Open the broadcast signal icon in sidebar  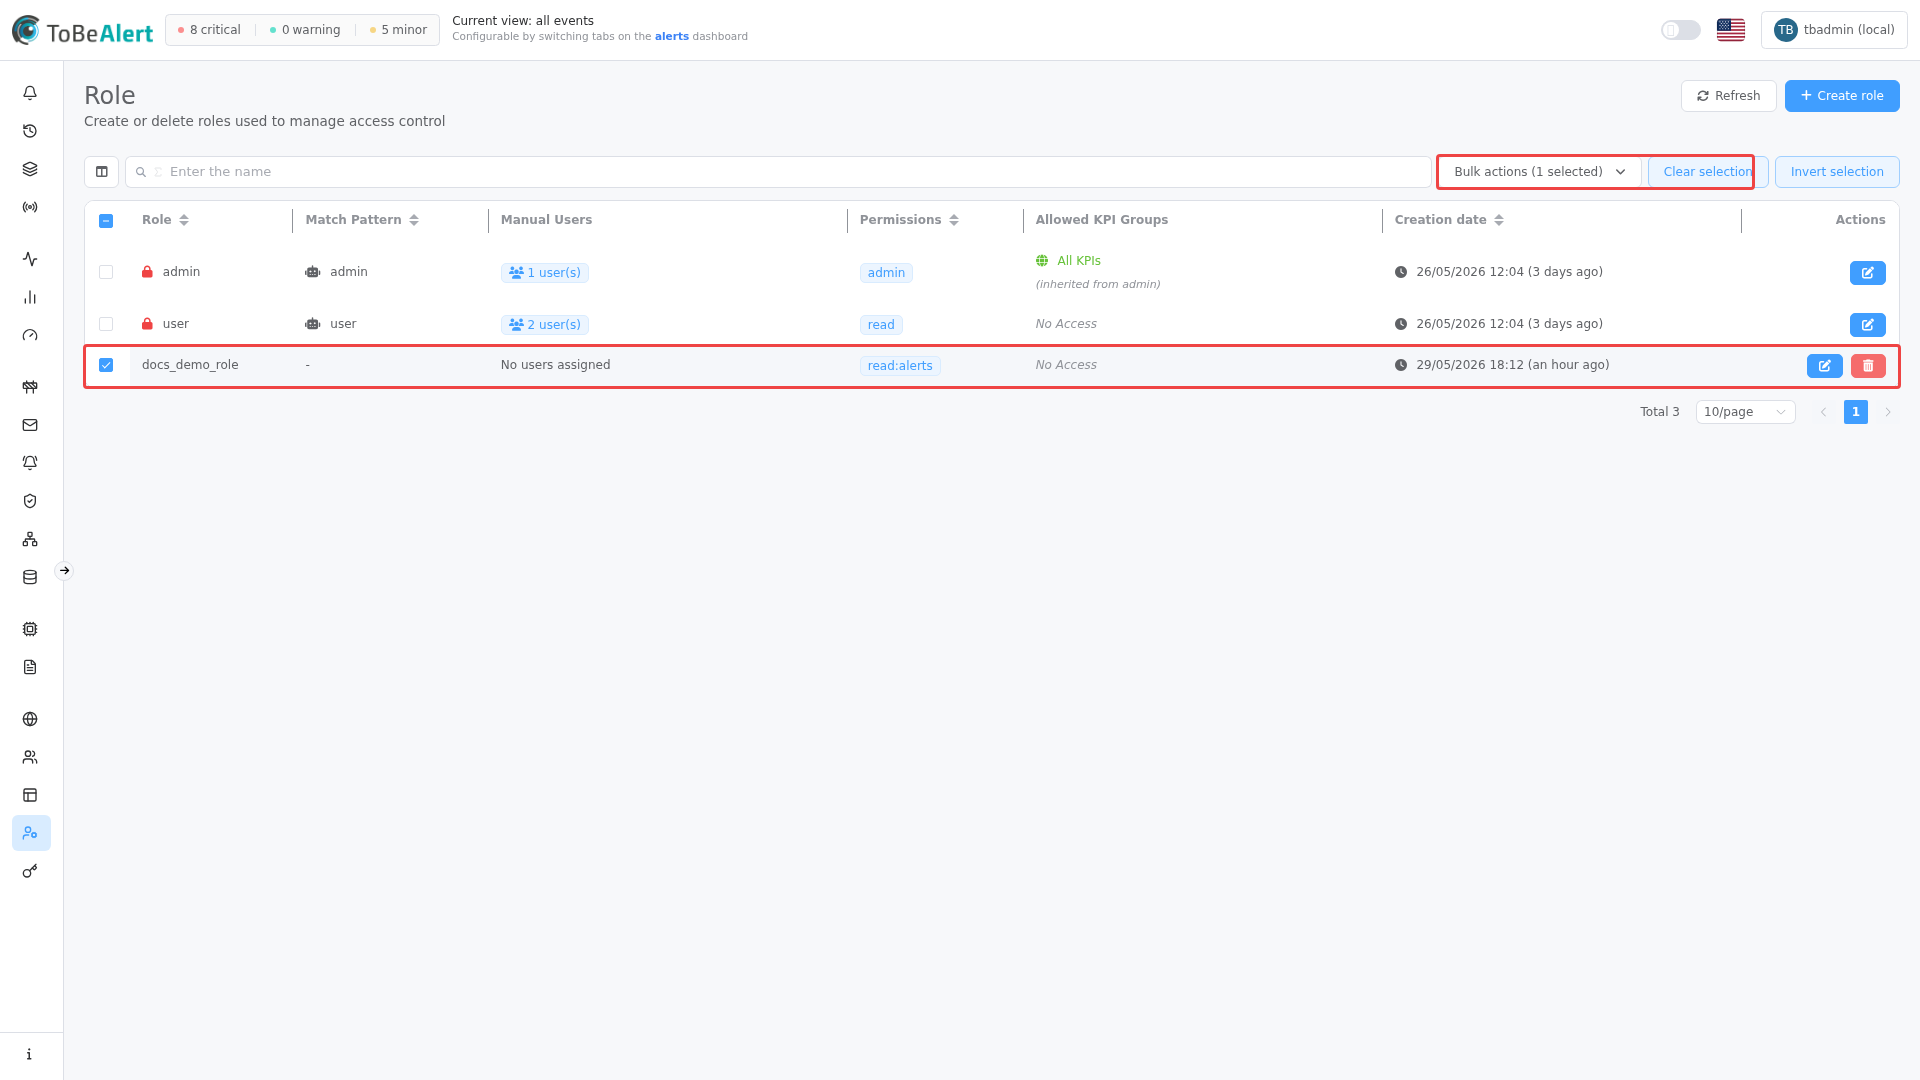click(x=30, y=207)
